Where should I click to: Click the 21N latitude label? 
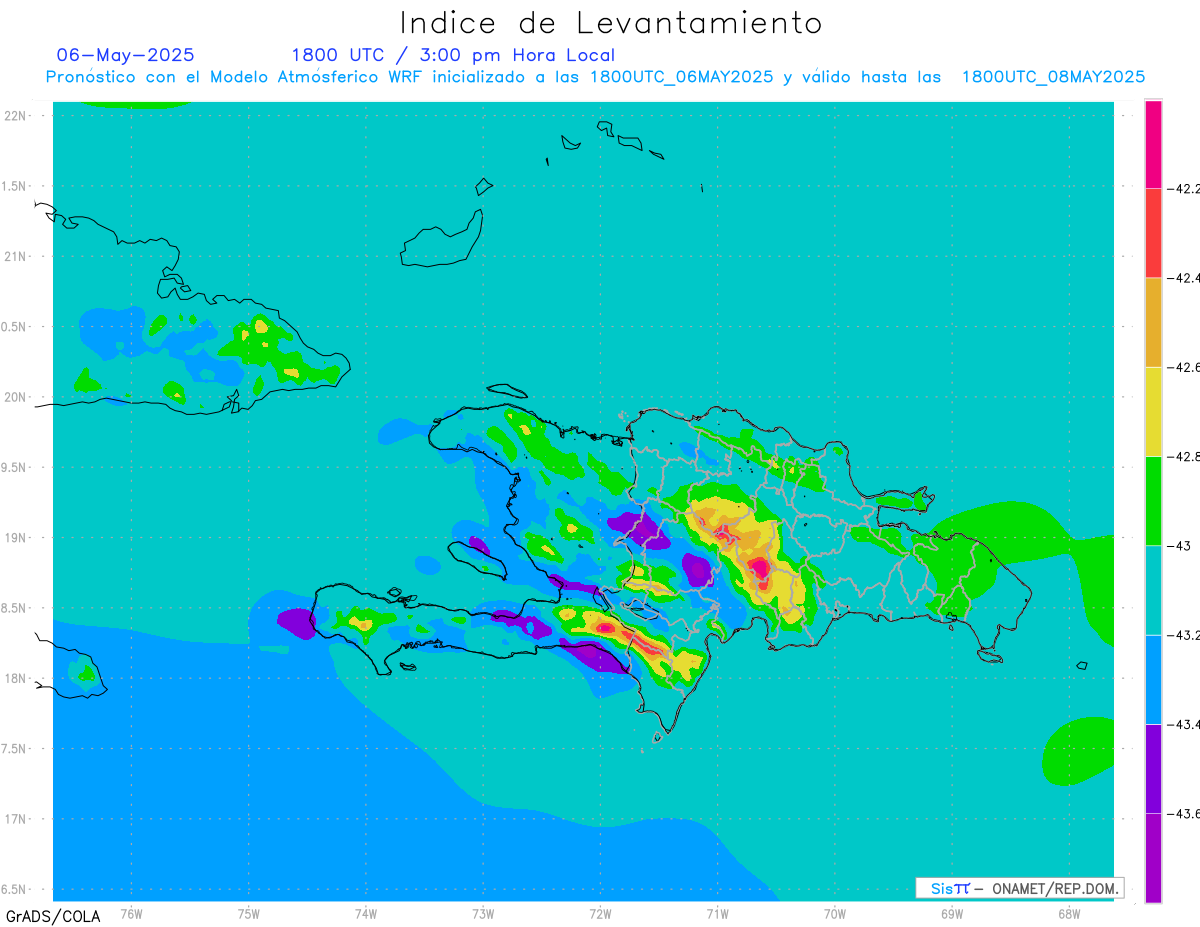point(15,256)
